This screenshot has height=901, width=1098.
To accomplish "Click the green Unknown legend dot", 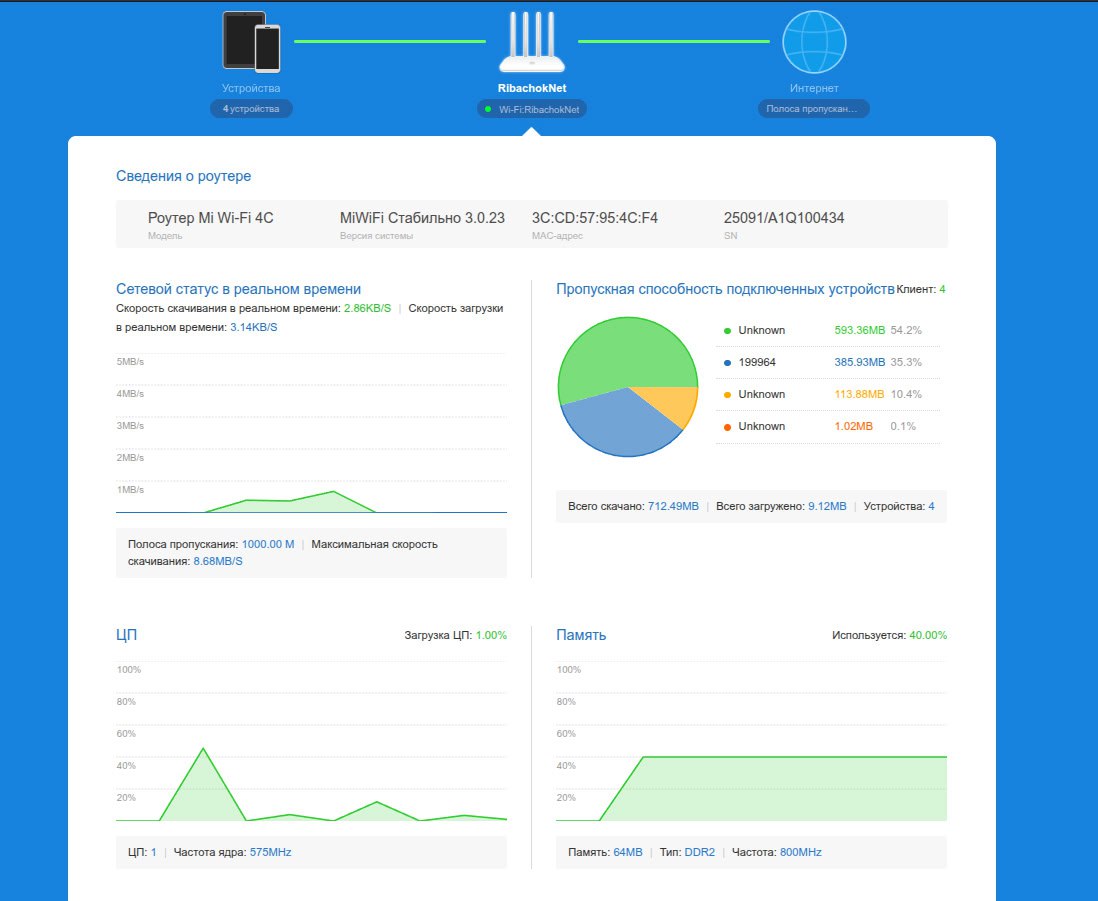I will pyautogui.click(x=727, y=330).
